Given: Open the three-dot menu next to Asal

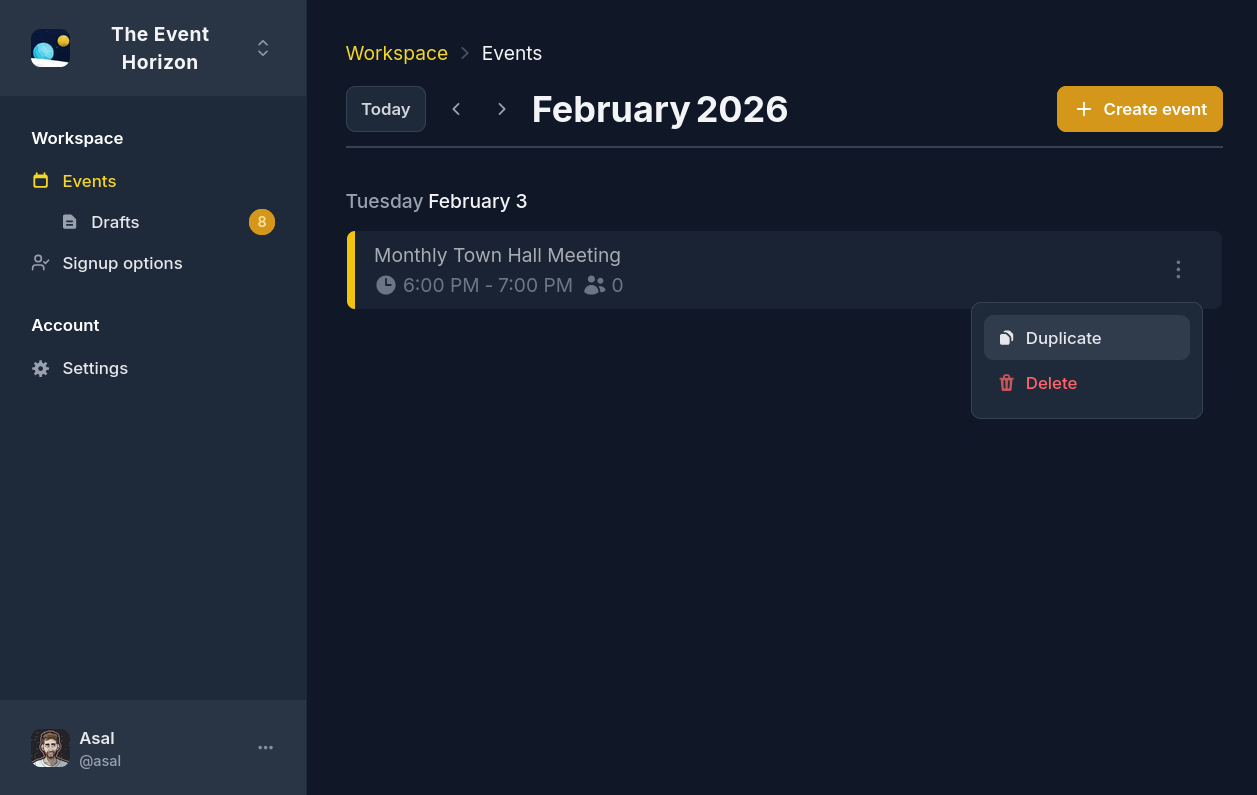Looking at the screenshot, I should coord(265,747).
